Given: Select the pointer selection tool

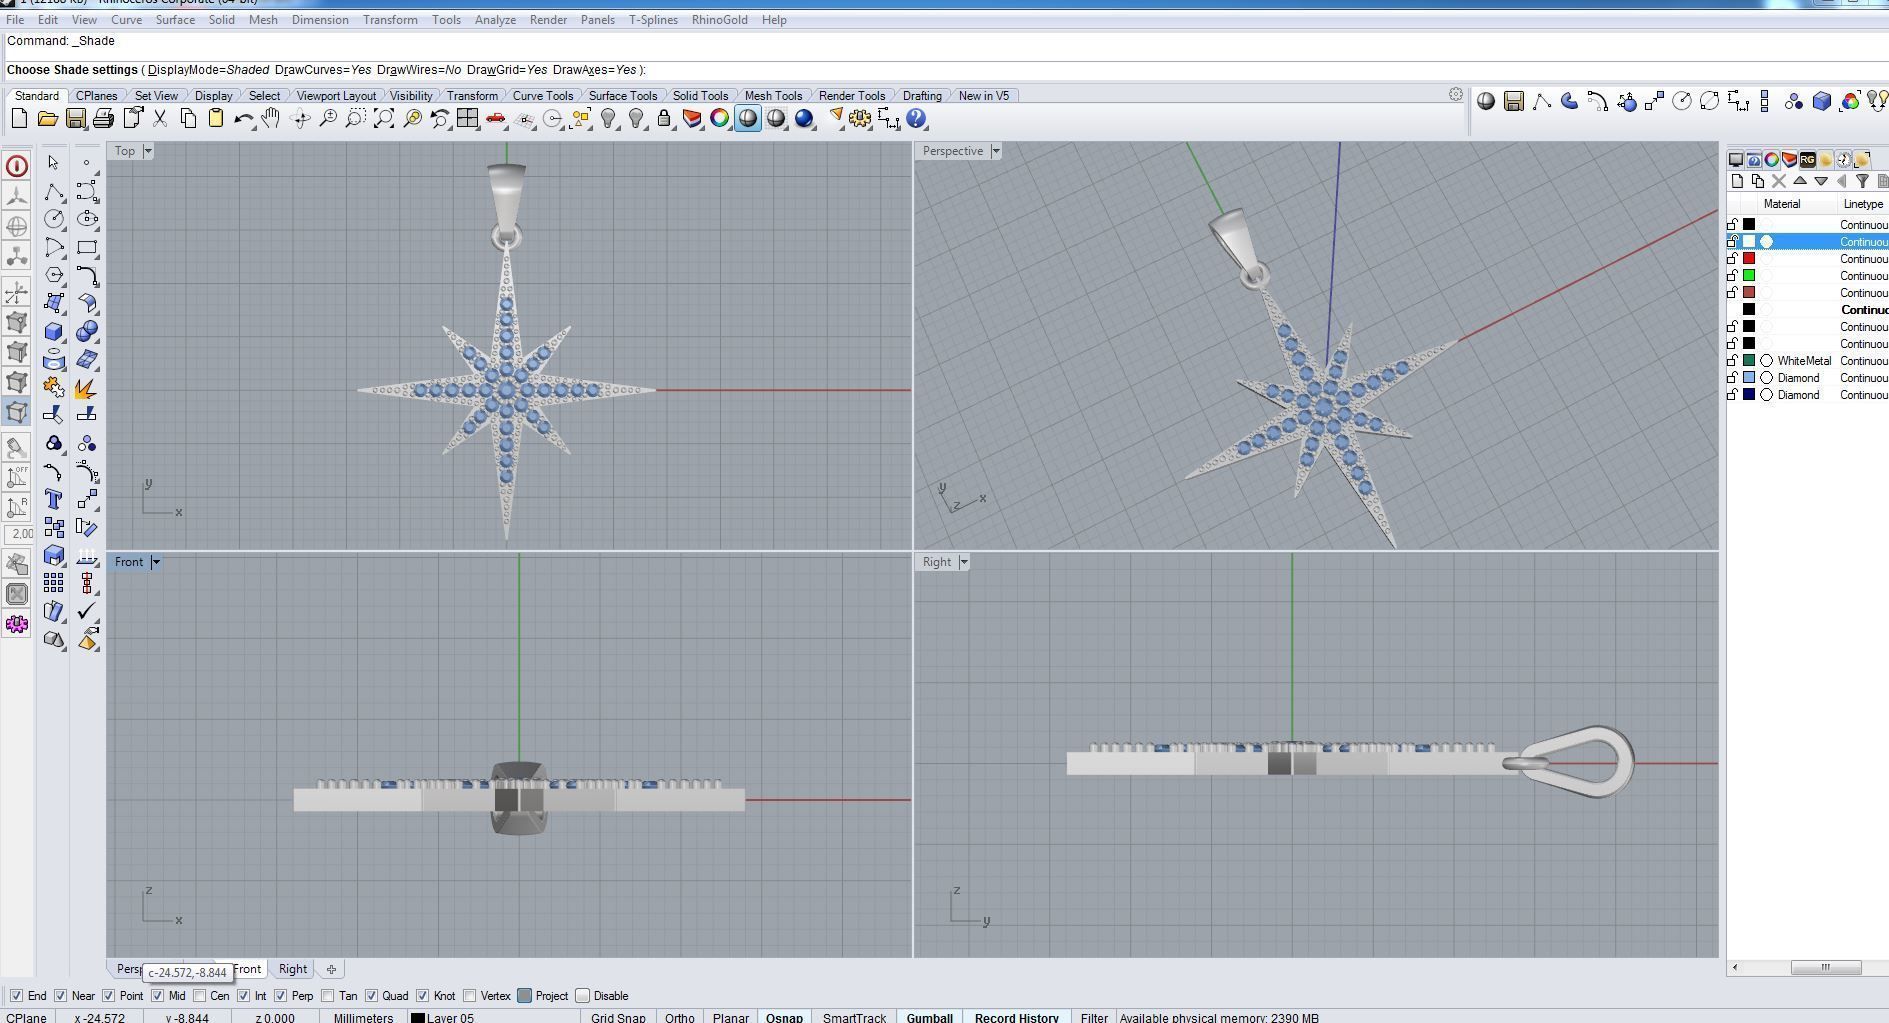Looking at the screenshot, I should [53, 163].
